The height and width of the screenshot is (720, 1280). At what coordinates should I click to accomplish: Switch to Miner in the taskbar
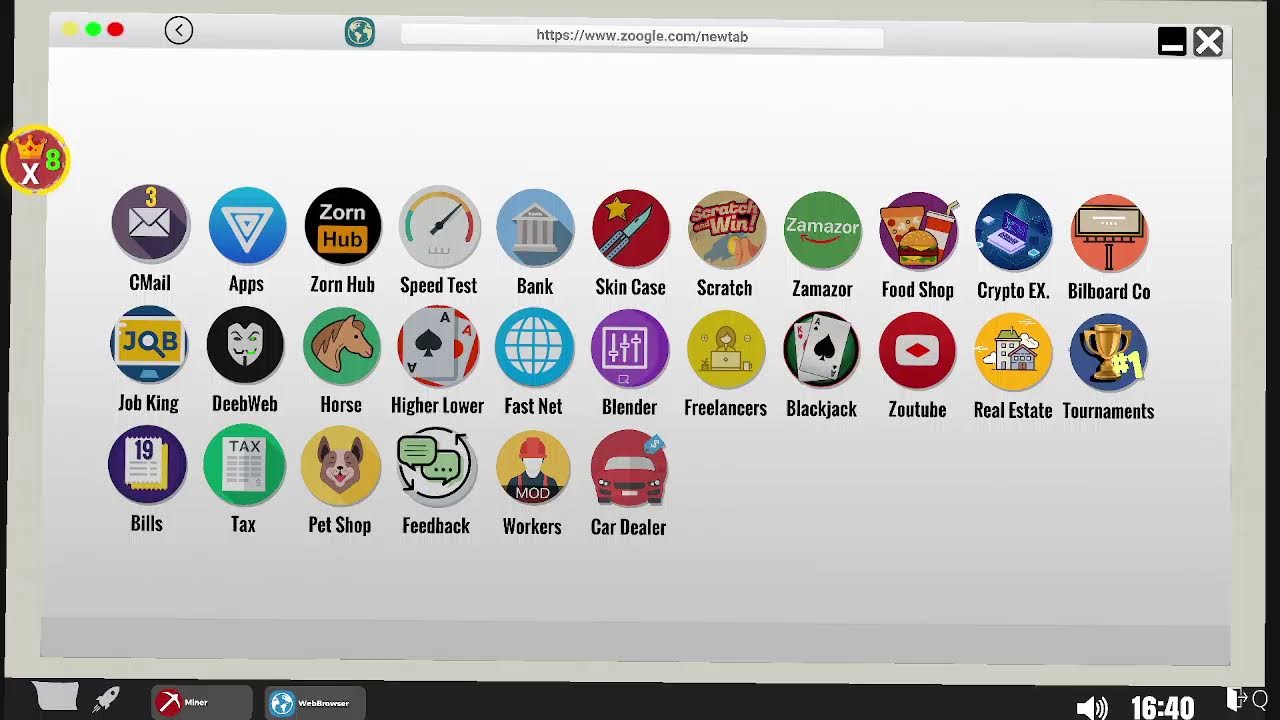pyautogui.click(x=201, y=703)
